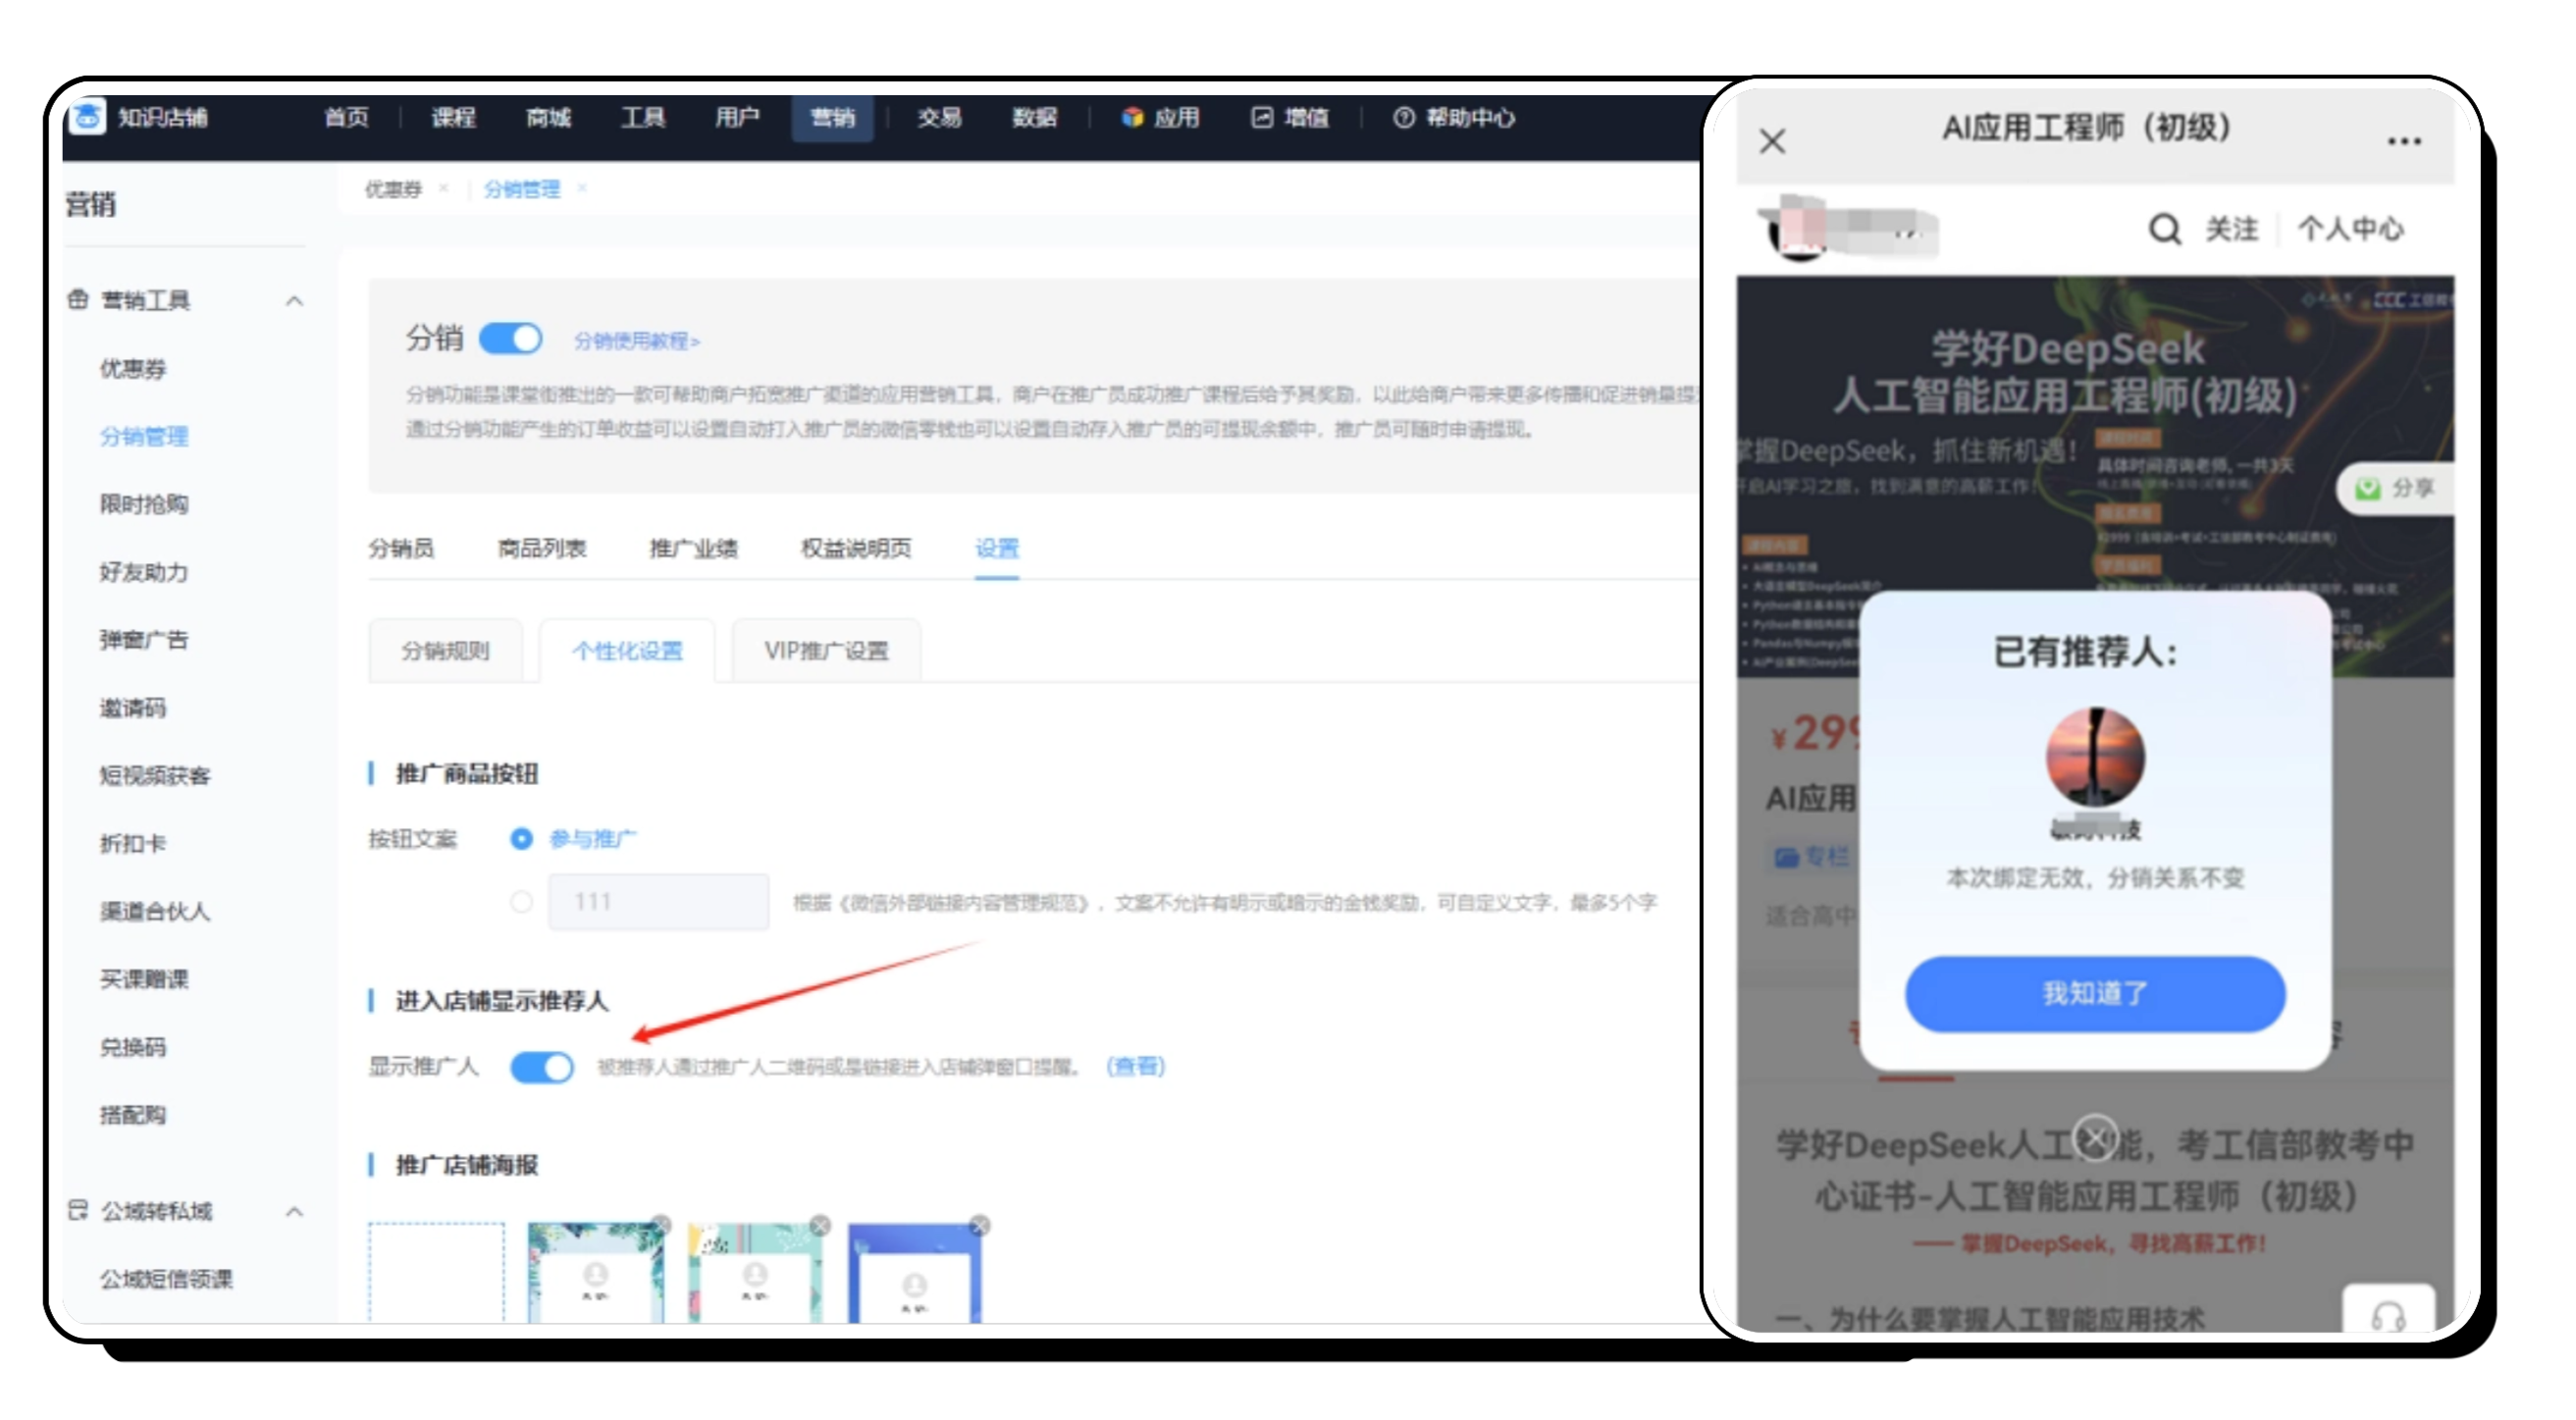This screenshot has width=2576, height=1420.
Task: Switch to the 分销员 tab
Action: [401, 548]
